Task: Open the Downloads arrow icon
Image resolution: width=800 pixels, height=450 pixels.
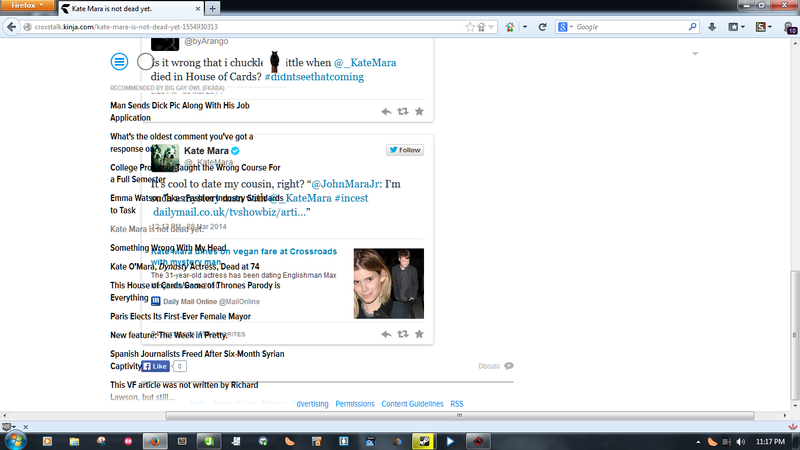Action: [x=712, y=27]
